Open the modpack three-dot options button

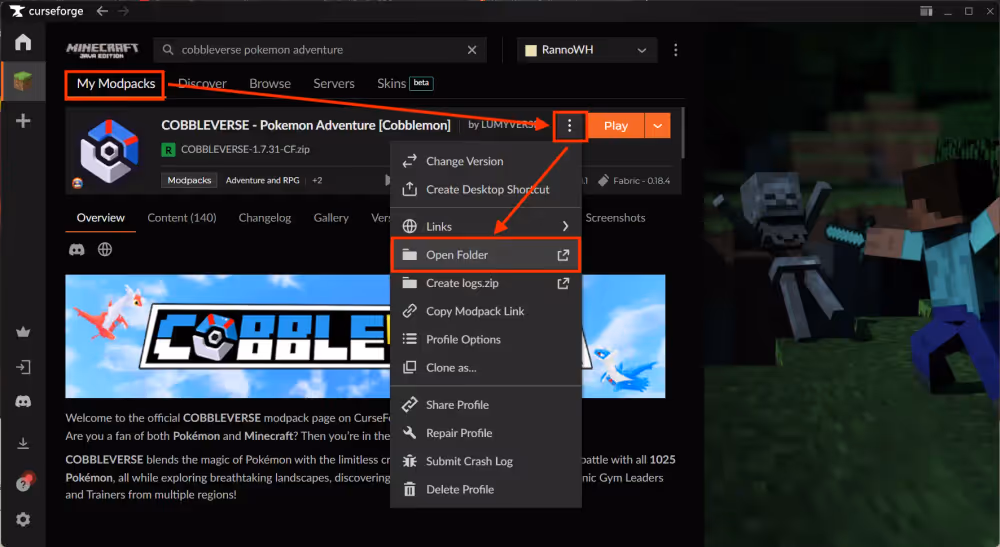point(570,126)
